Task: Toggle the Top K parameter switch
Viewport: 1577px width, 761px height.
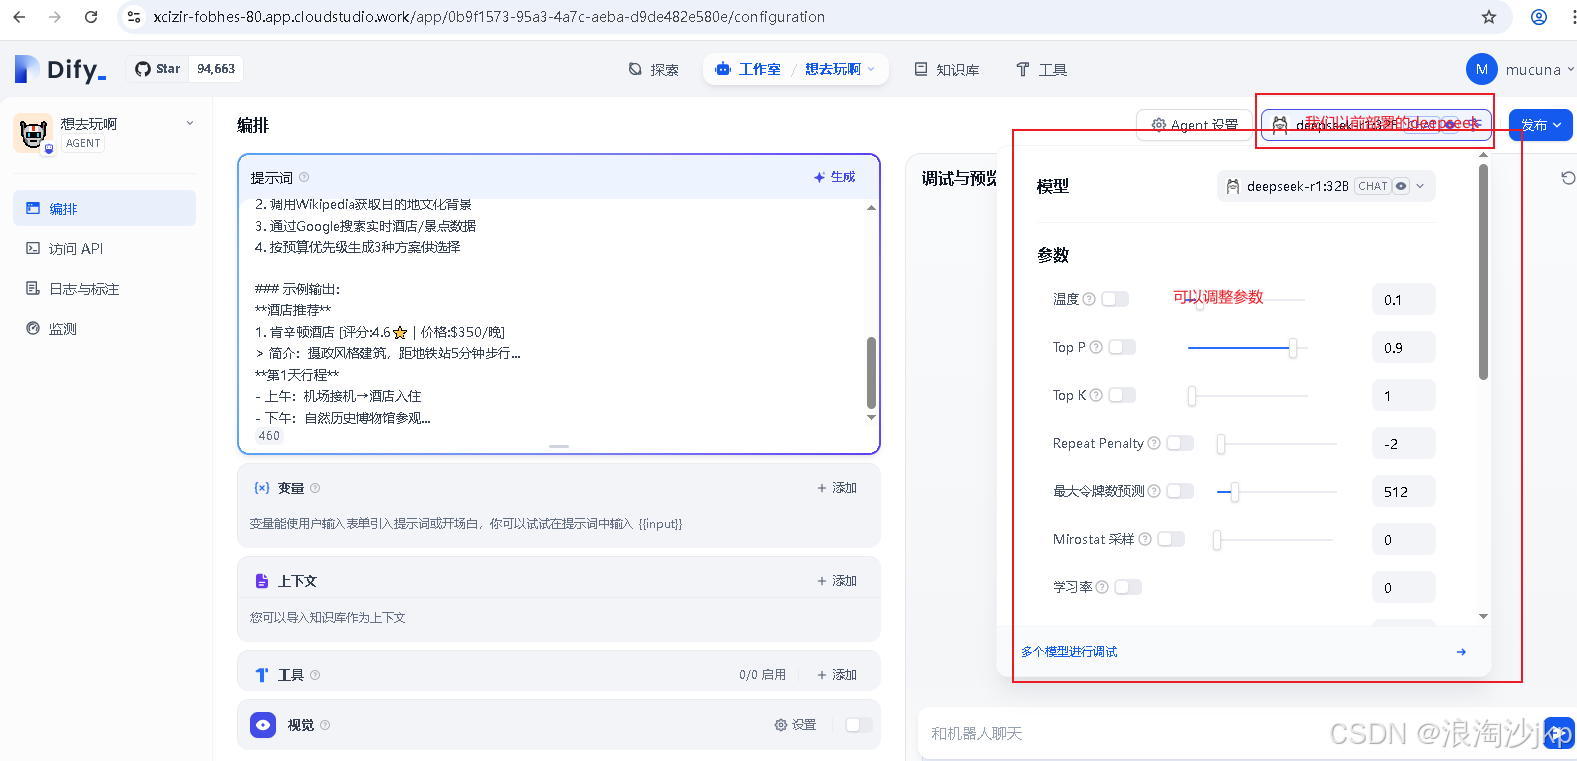Action: pyautogui.click(x=1122, y=395)
